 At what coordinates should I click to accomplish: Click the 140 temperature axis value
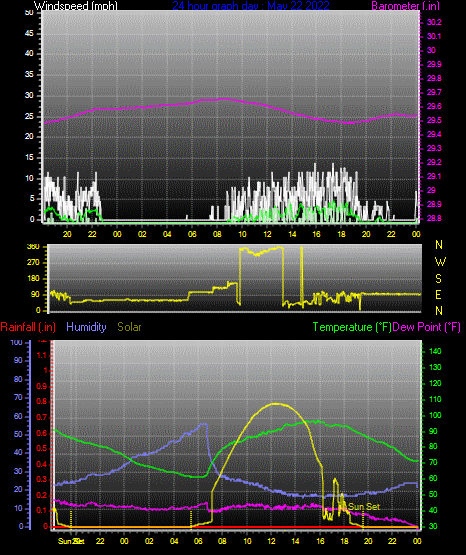(x=435, y=351)
